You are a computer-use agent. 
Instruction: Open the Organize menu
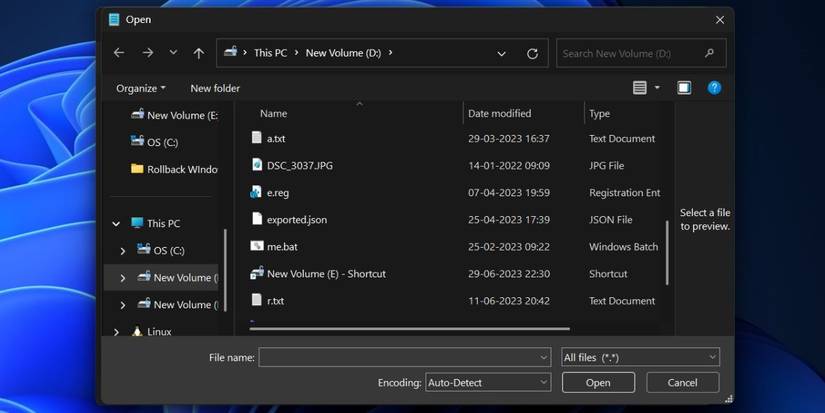[x=141, y=88]
